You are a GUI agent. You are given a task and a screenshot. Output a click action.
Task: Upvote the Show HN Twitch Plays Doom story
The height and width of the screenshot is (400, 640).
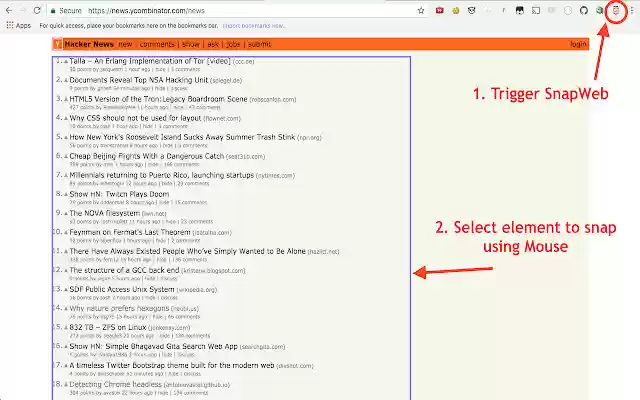click(x=66, y=195)
